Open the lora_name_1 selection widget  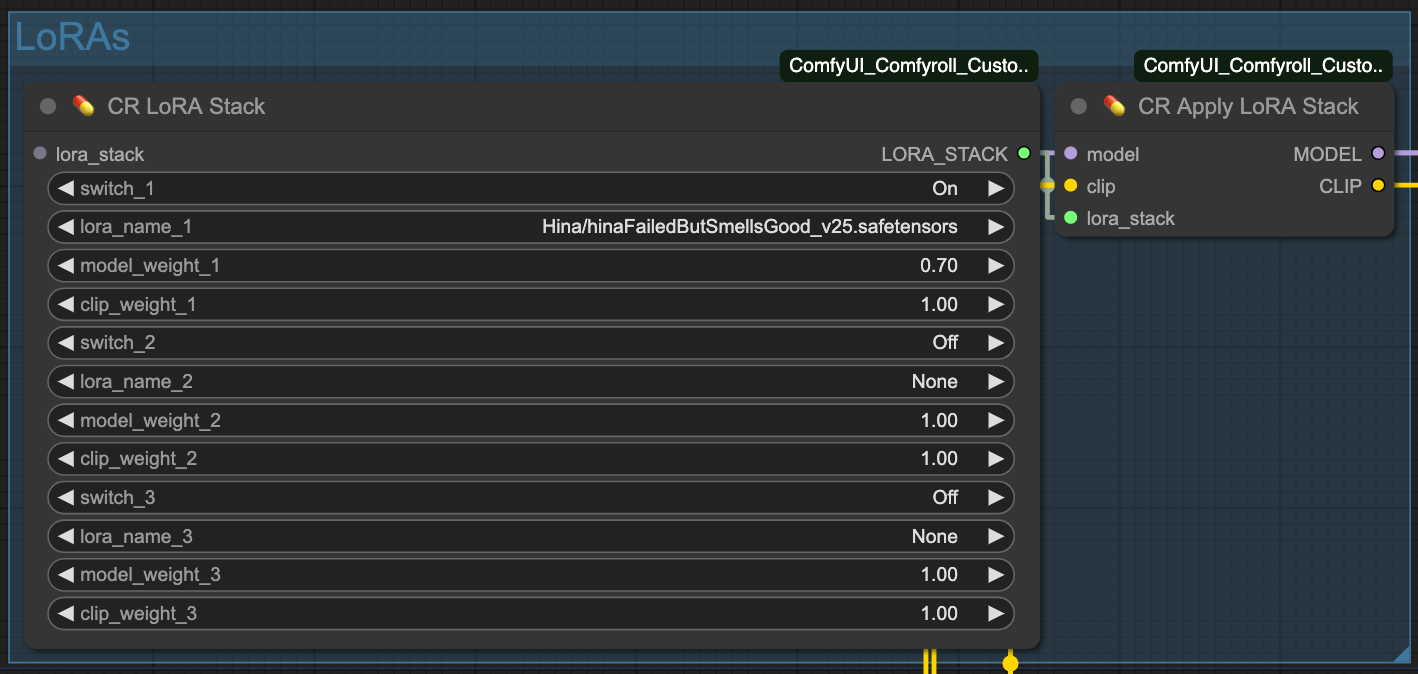click(531, 227)
